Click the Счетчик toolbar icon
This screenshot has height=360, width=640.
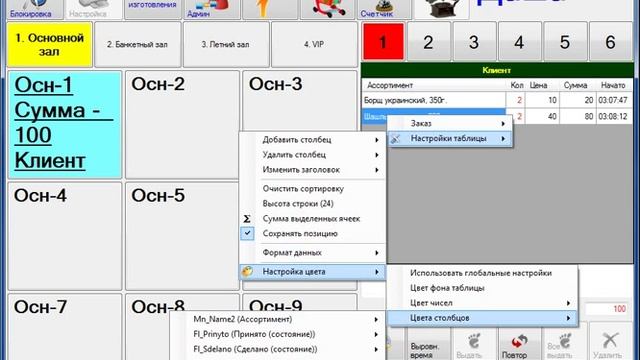coord(384,9)
